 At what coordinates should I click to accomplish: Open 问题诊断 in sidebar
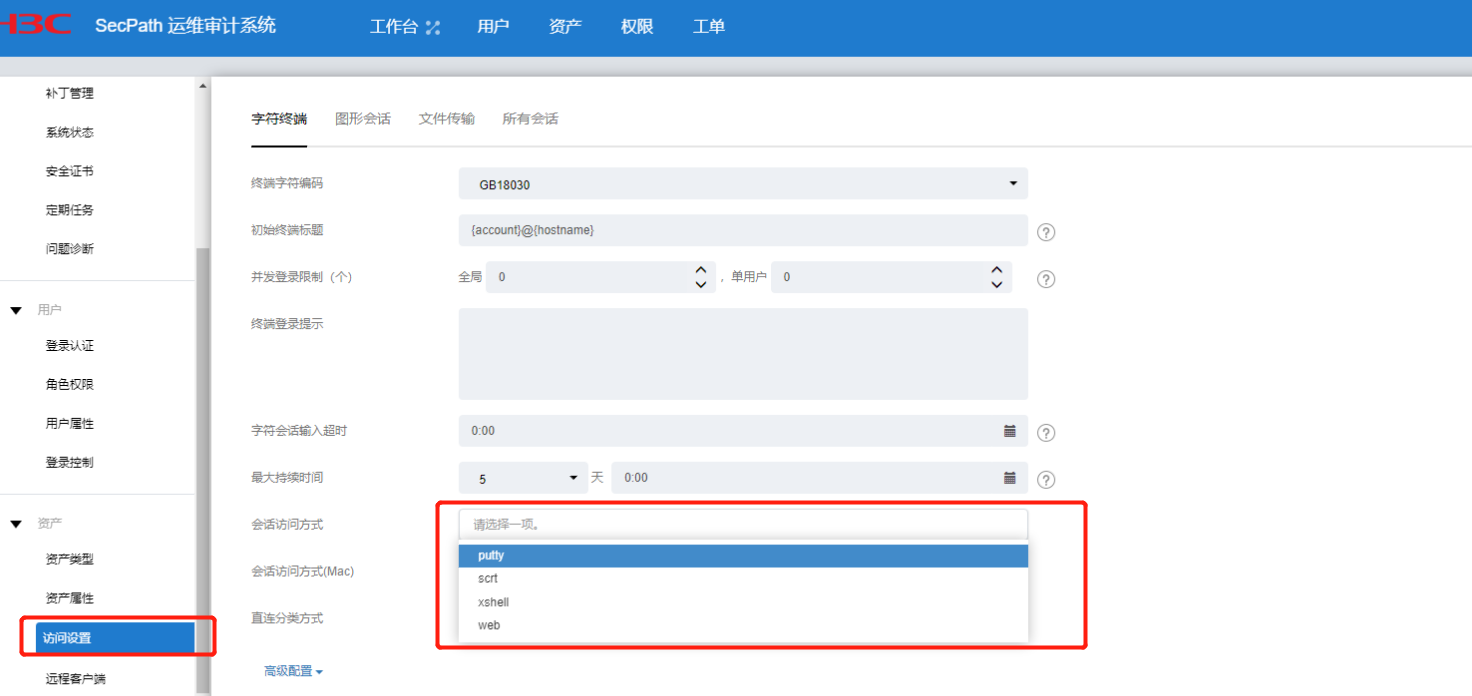coord(70,249)
